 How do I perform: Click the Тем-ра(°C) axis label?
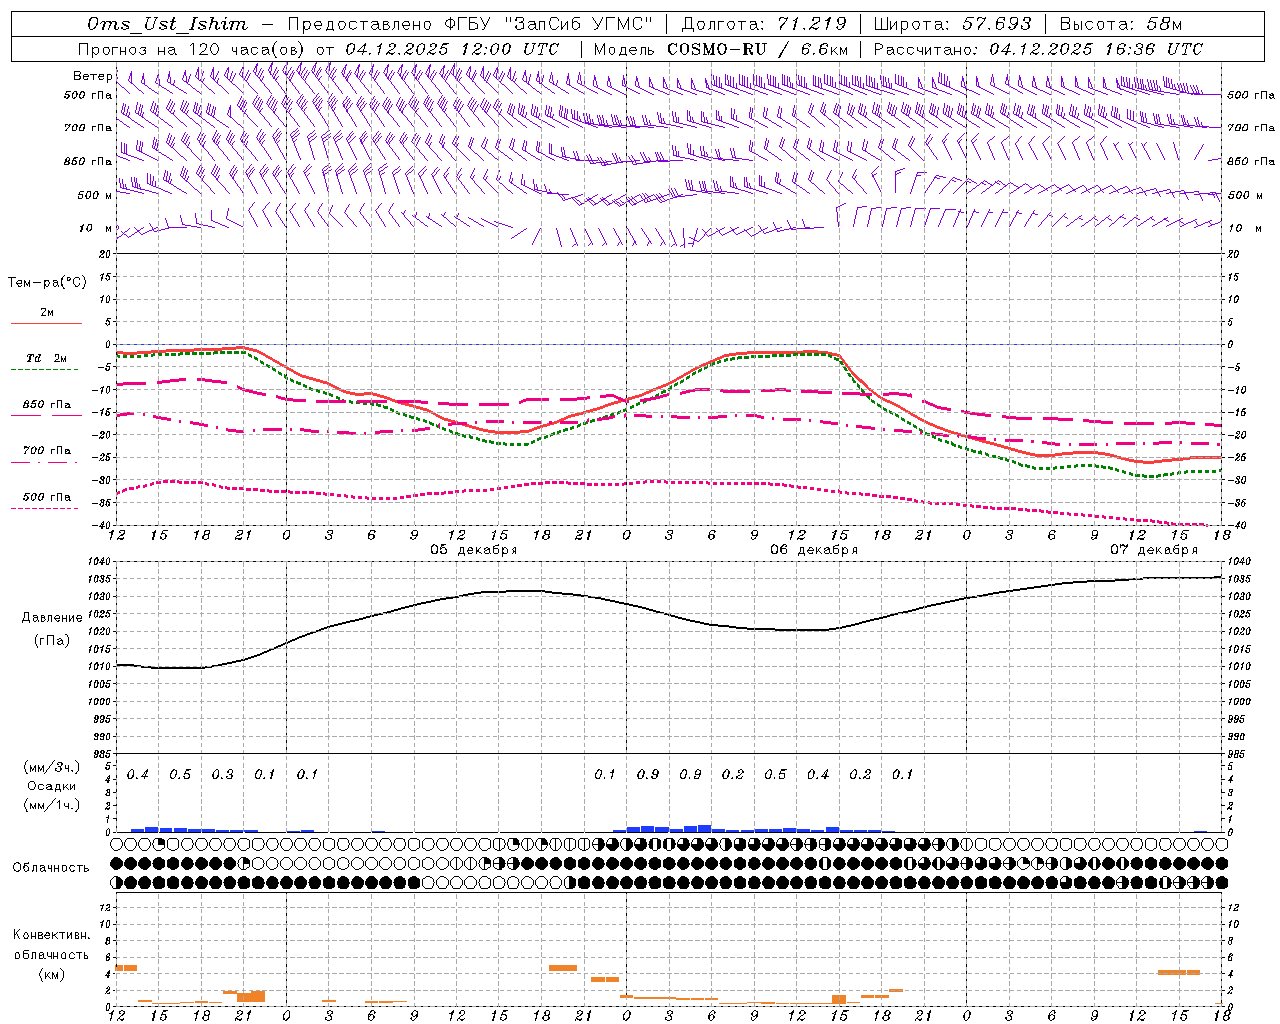click(x=47, y=283)
